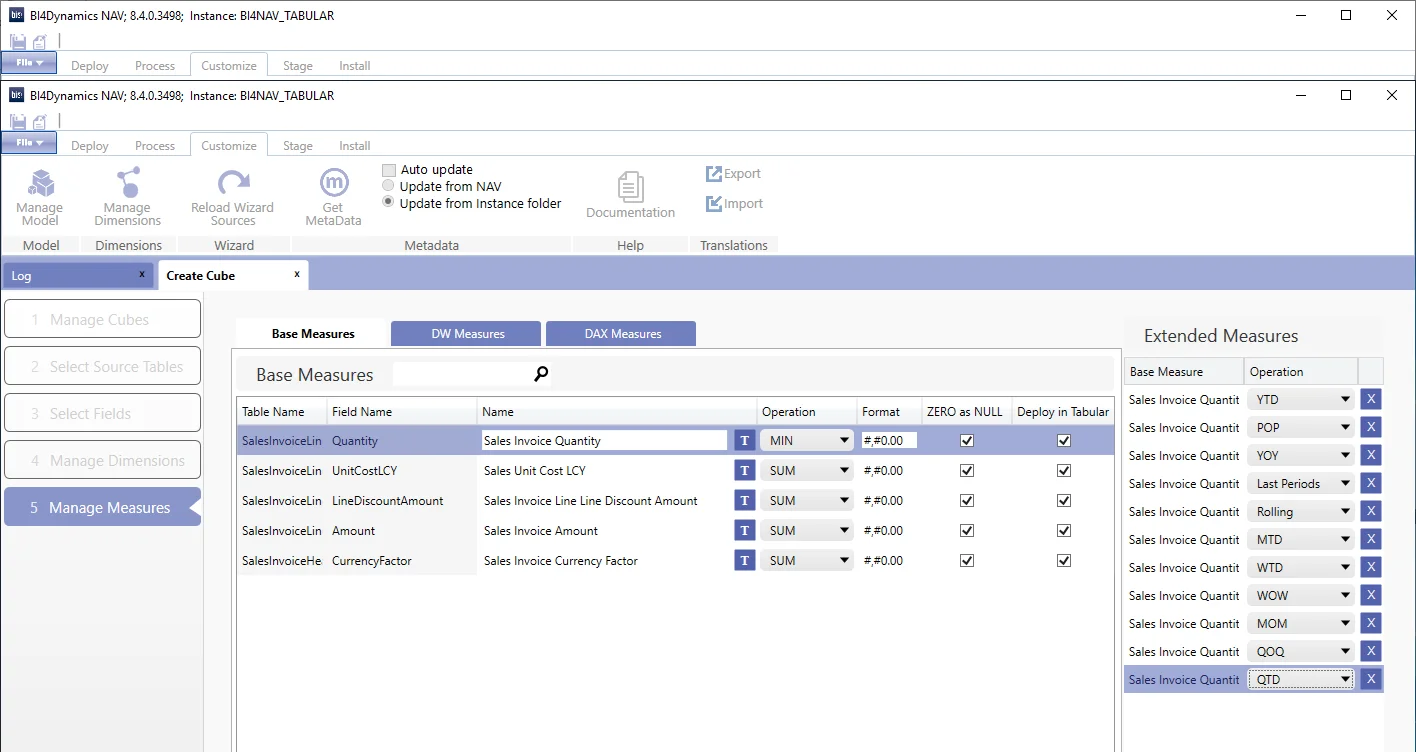Switch to the DW Measures tab
Image resolution: width=1416 pixels, height=752 pixels.
[467, 334]
